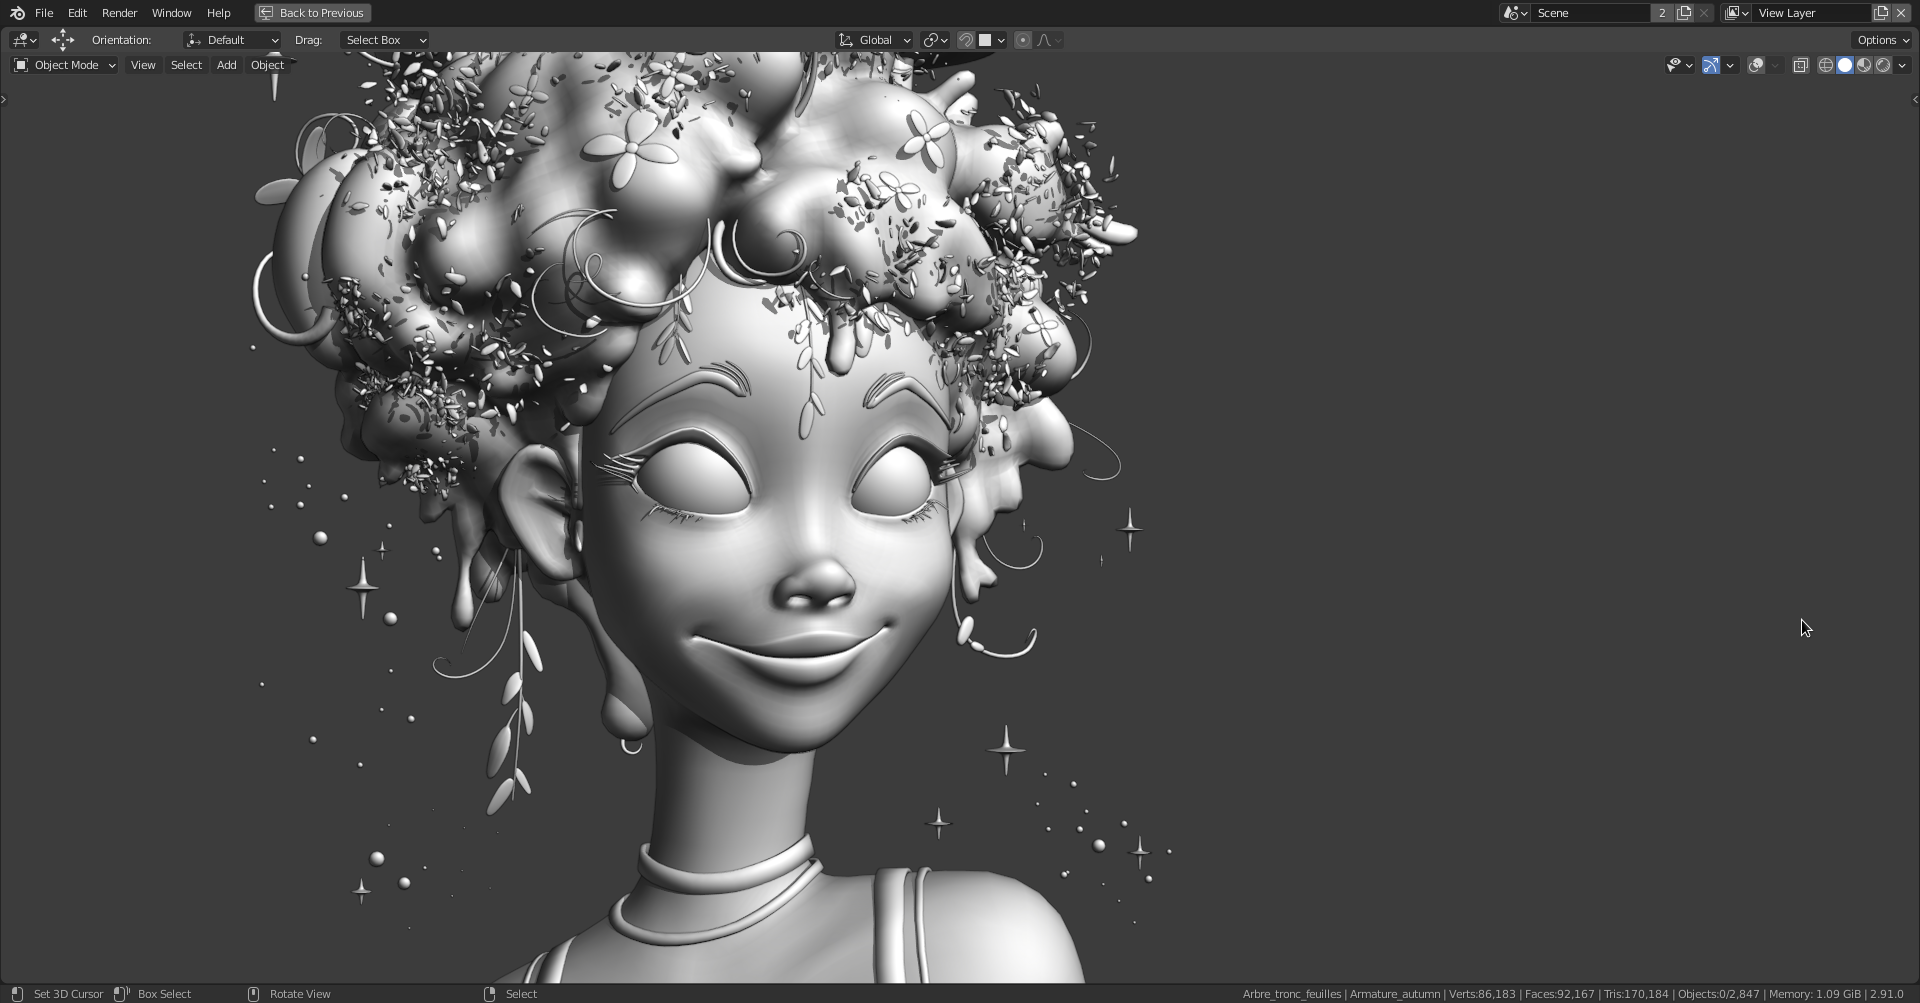Open the Object Mode dropdown
Image resolution: width=1920 pixels, height=1003 pixels.
[64, 65]
